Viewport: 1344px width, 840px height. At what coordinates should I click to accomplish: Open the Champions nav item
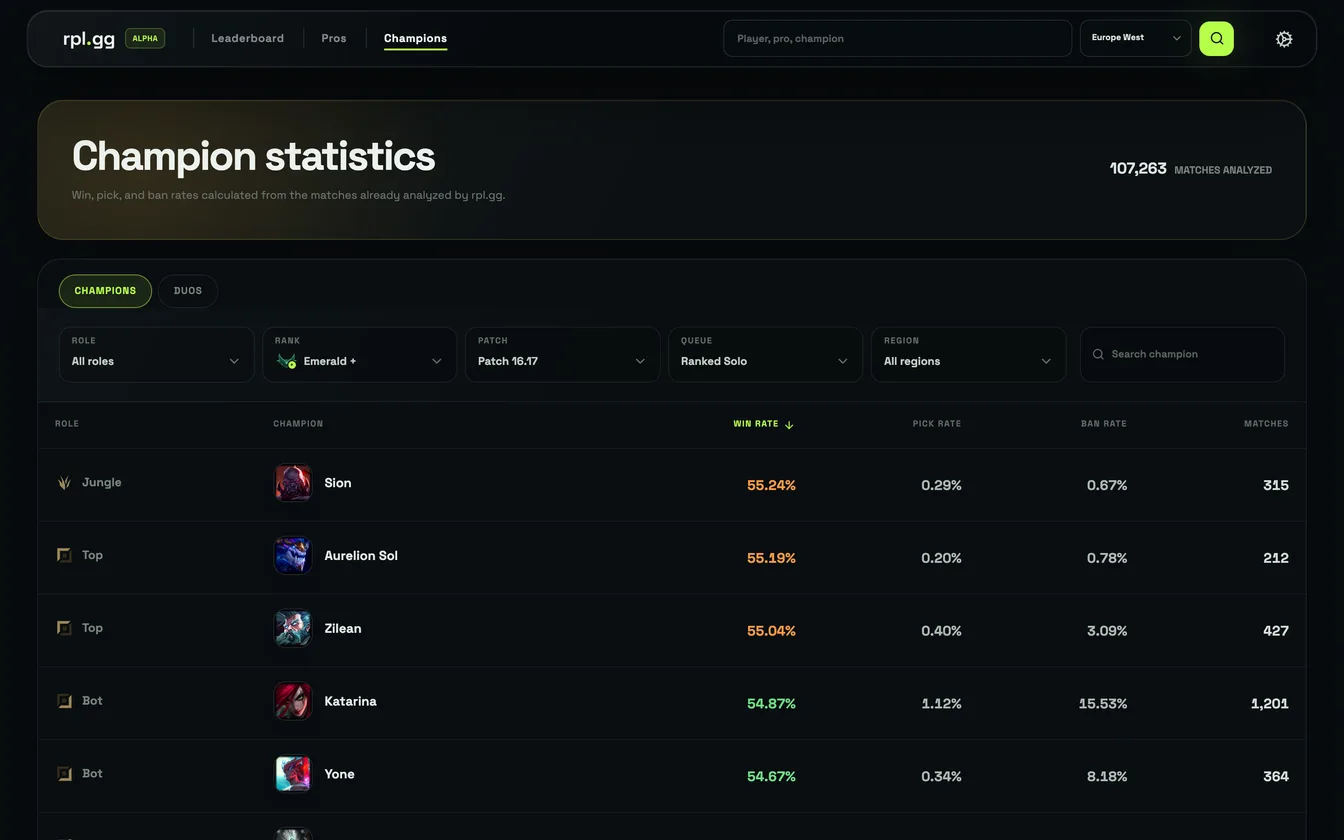tap(415, 38)
